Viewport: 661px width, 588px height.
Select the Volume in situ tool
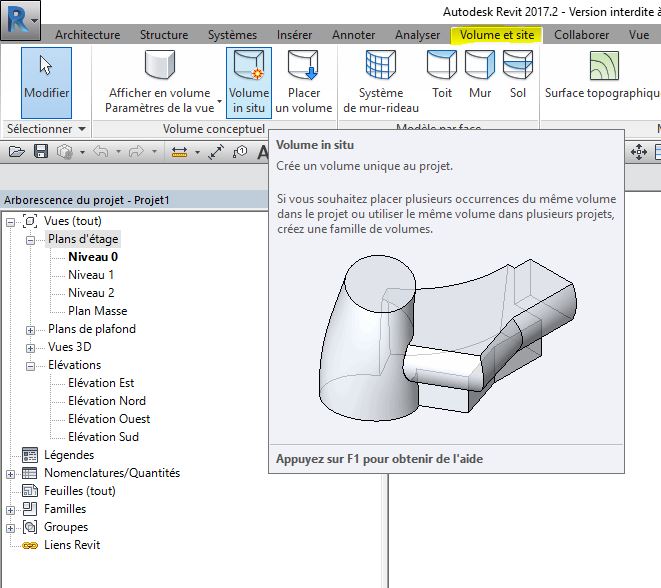pyautogui.click(x=249, y=83)
